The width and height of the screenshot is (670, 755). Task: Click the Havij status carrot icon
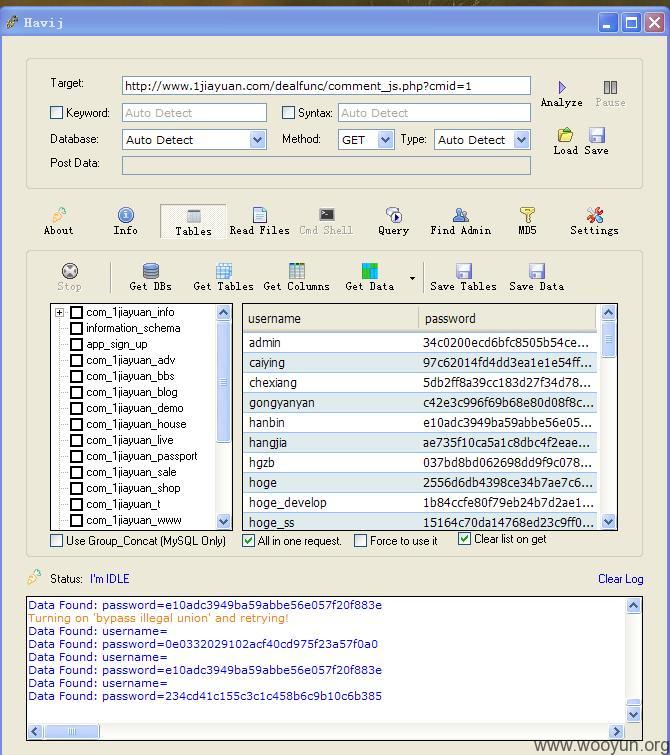pyautogui.click(x=34, y=577)
